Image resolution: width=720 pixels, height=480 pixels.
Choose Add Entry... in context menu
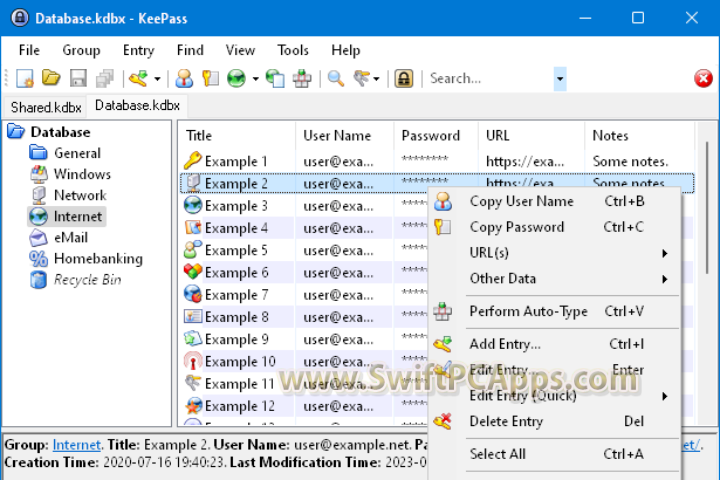(554, 344)
